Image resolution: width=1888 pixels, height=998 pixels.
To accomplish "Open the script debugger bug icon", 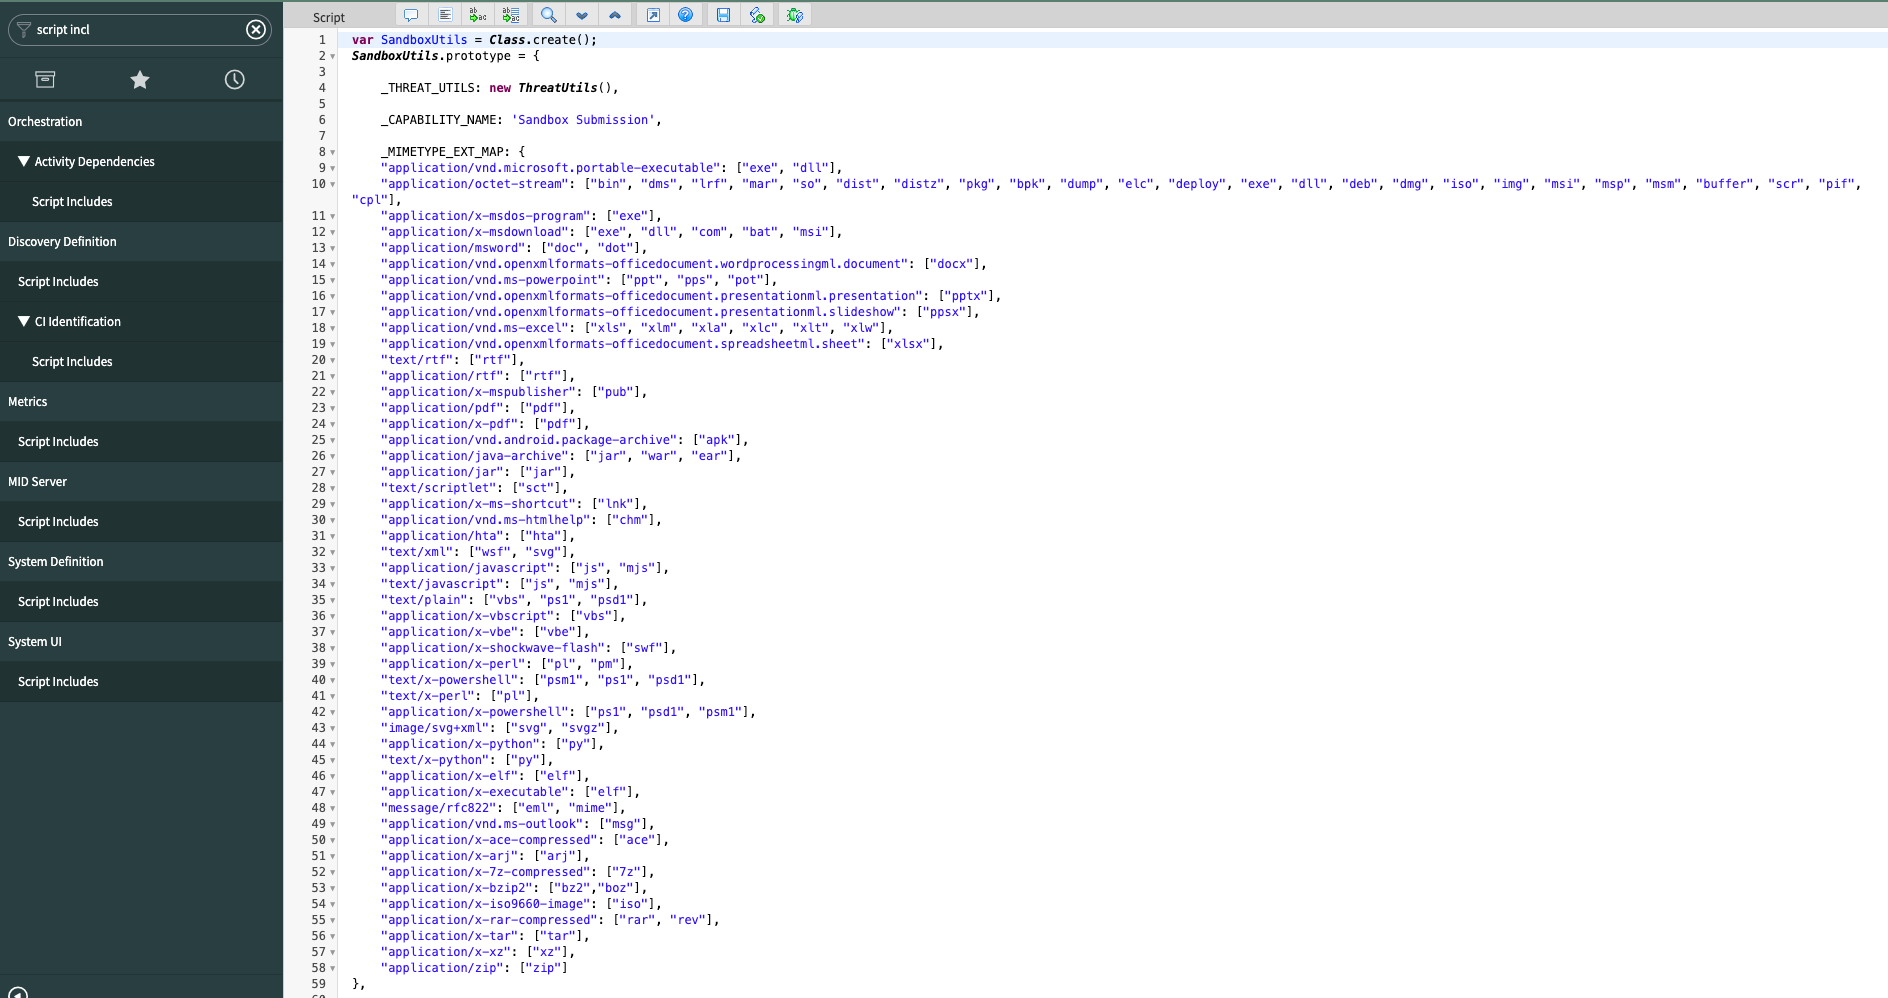I will (795, 15).
